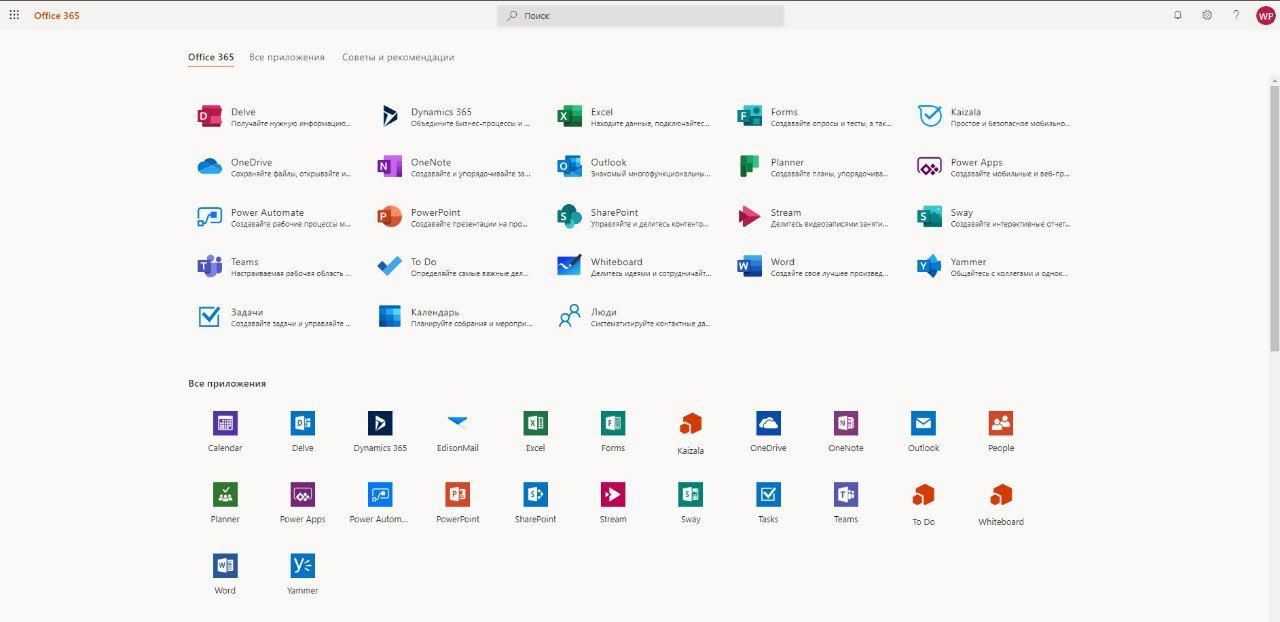Click the Calendar icon under Все приложения
Viewport: 1280px width, 622px height.
(225, 423)
